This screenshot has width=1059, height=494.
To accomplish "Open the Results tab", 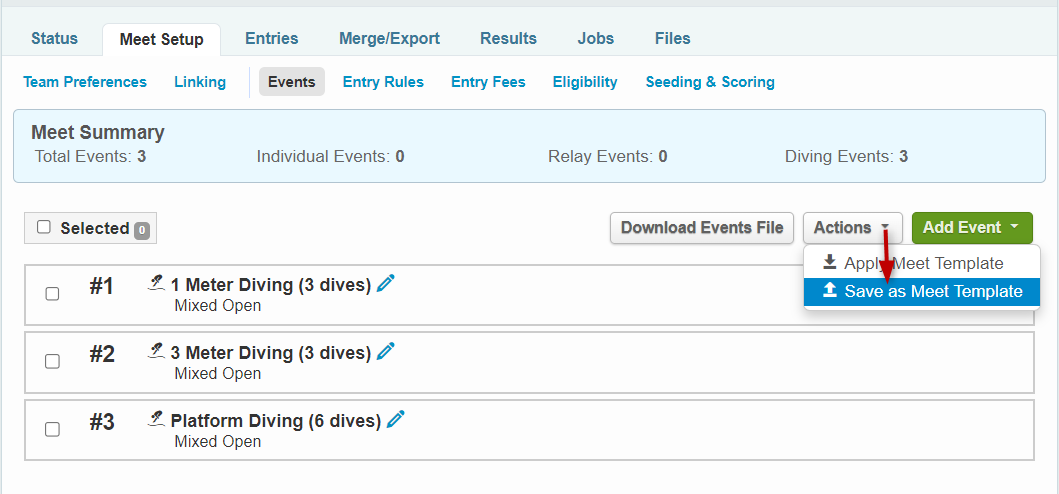I will click(508, 39).
